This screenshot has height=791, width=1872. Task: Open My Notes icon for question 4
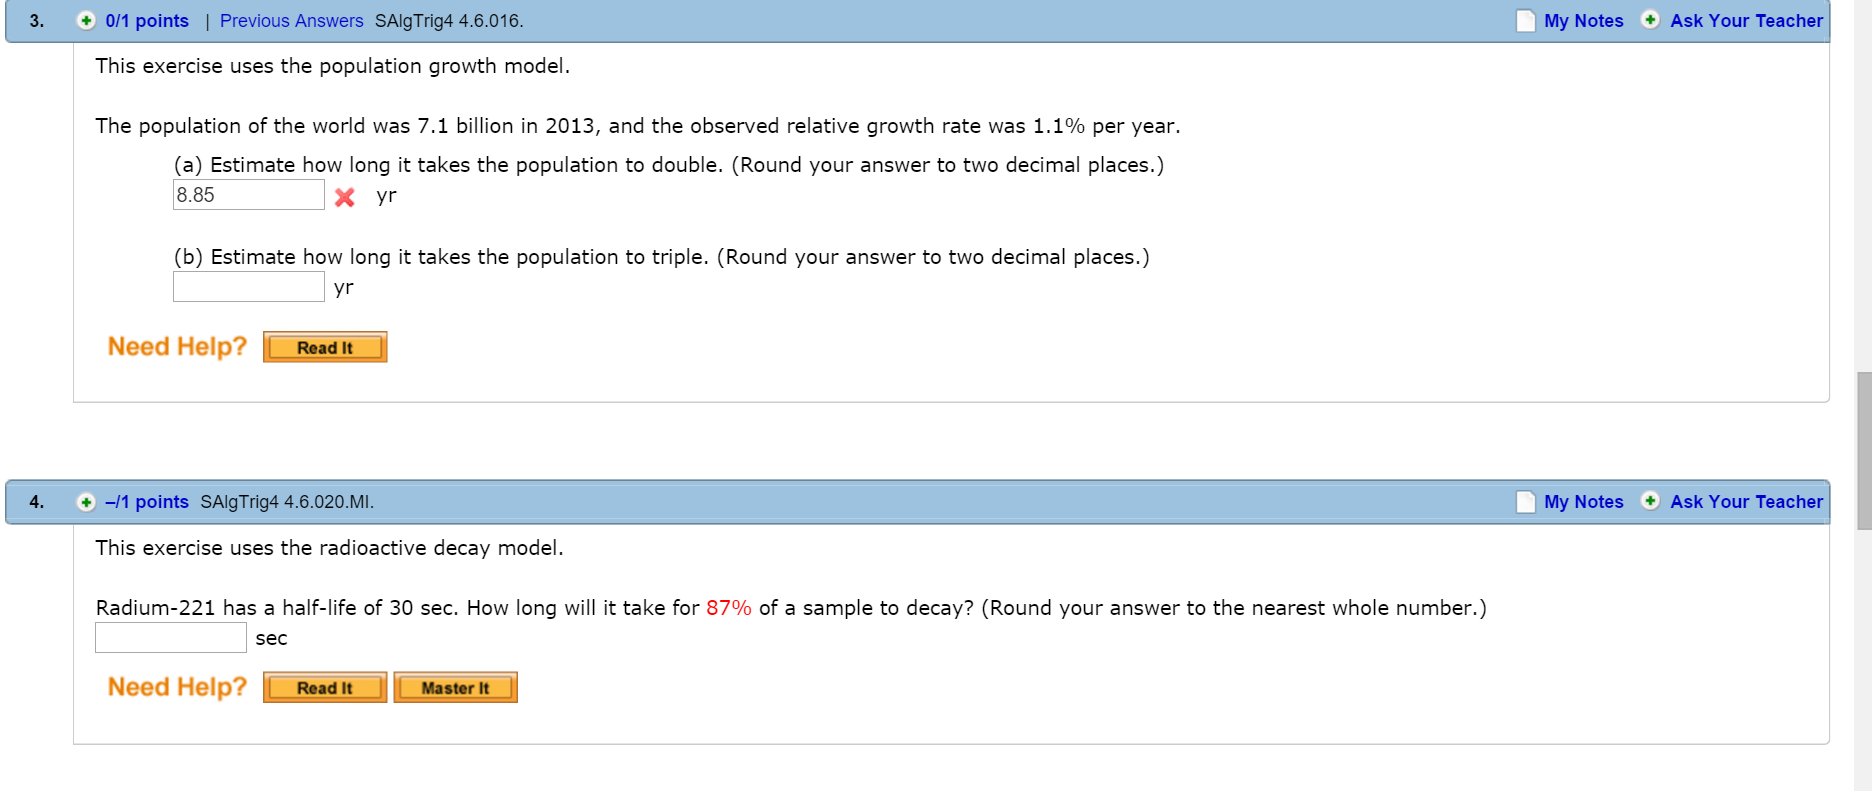tap(1526, 502)
